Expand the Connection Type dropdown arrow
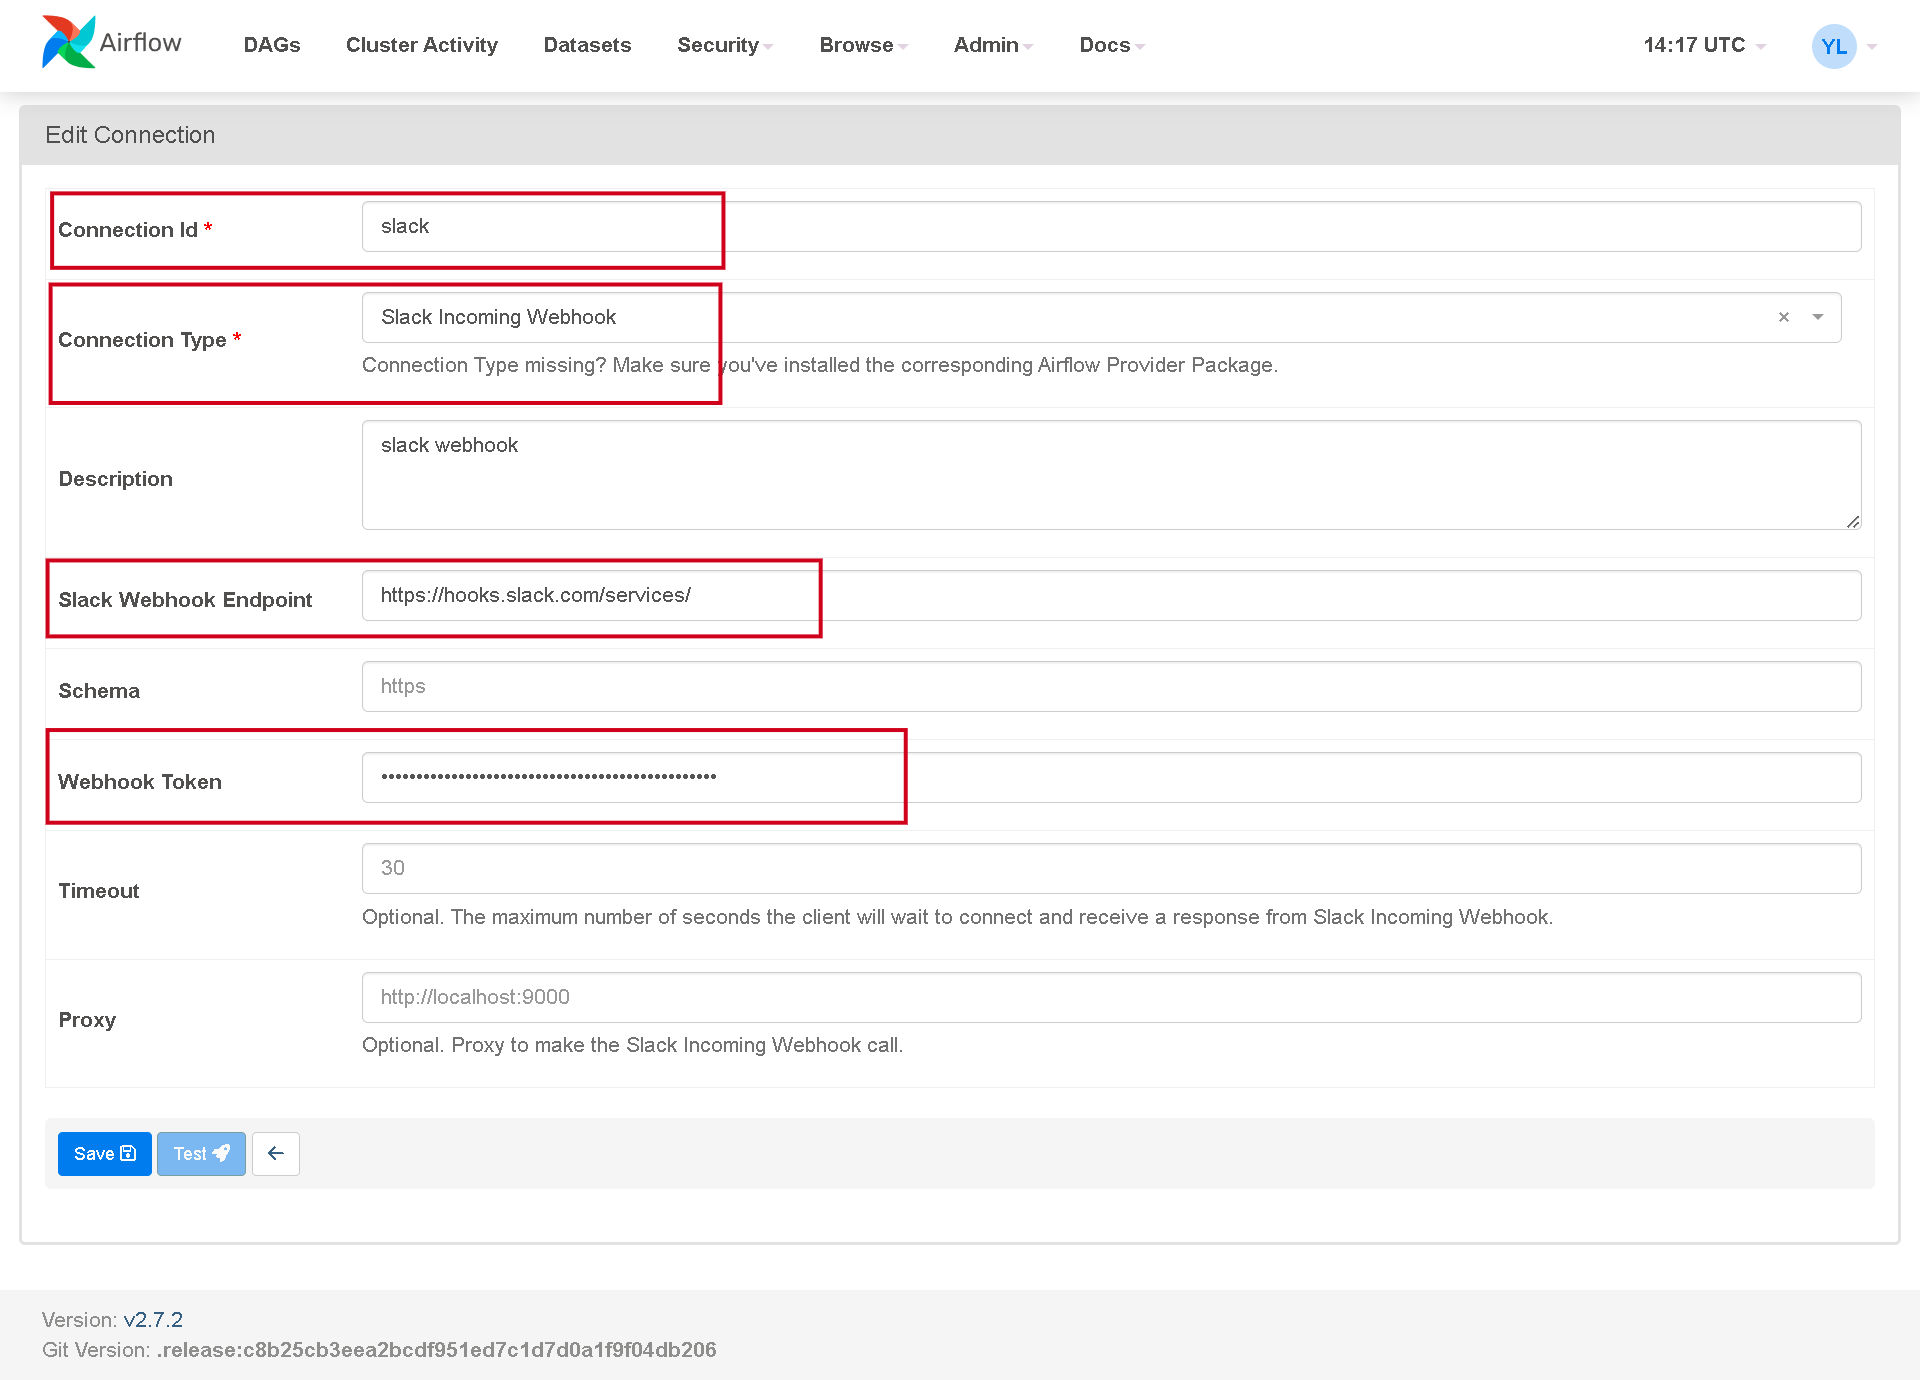 1818,317
